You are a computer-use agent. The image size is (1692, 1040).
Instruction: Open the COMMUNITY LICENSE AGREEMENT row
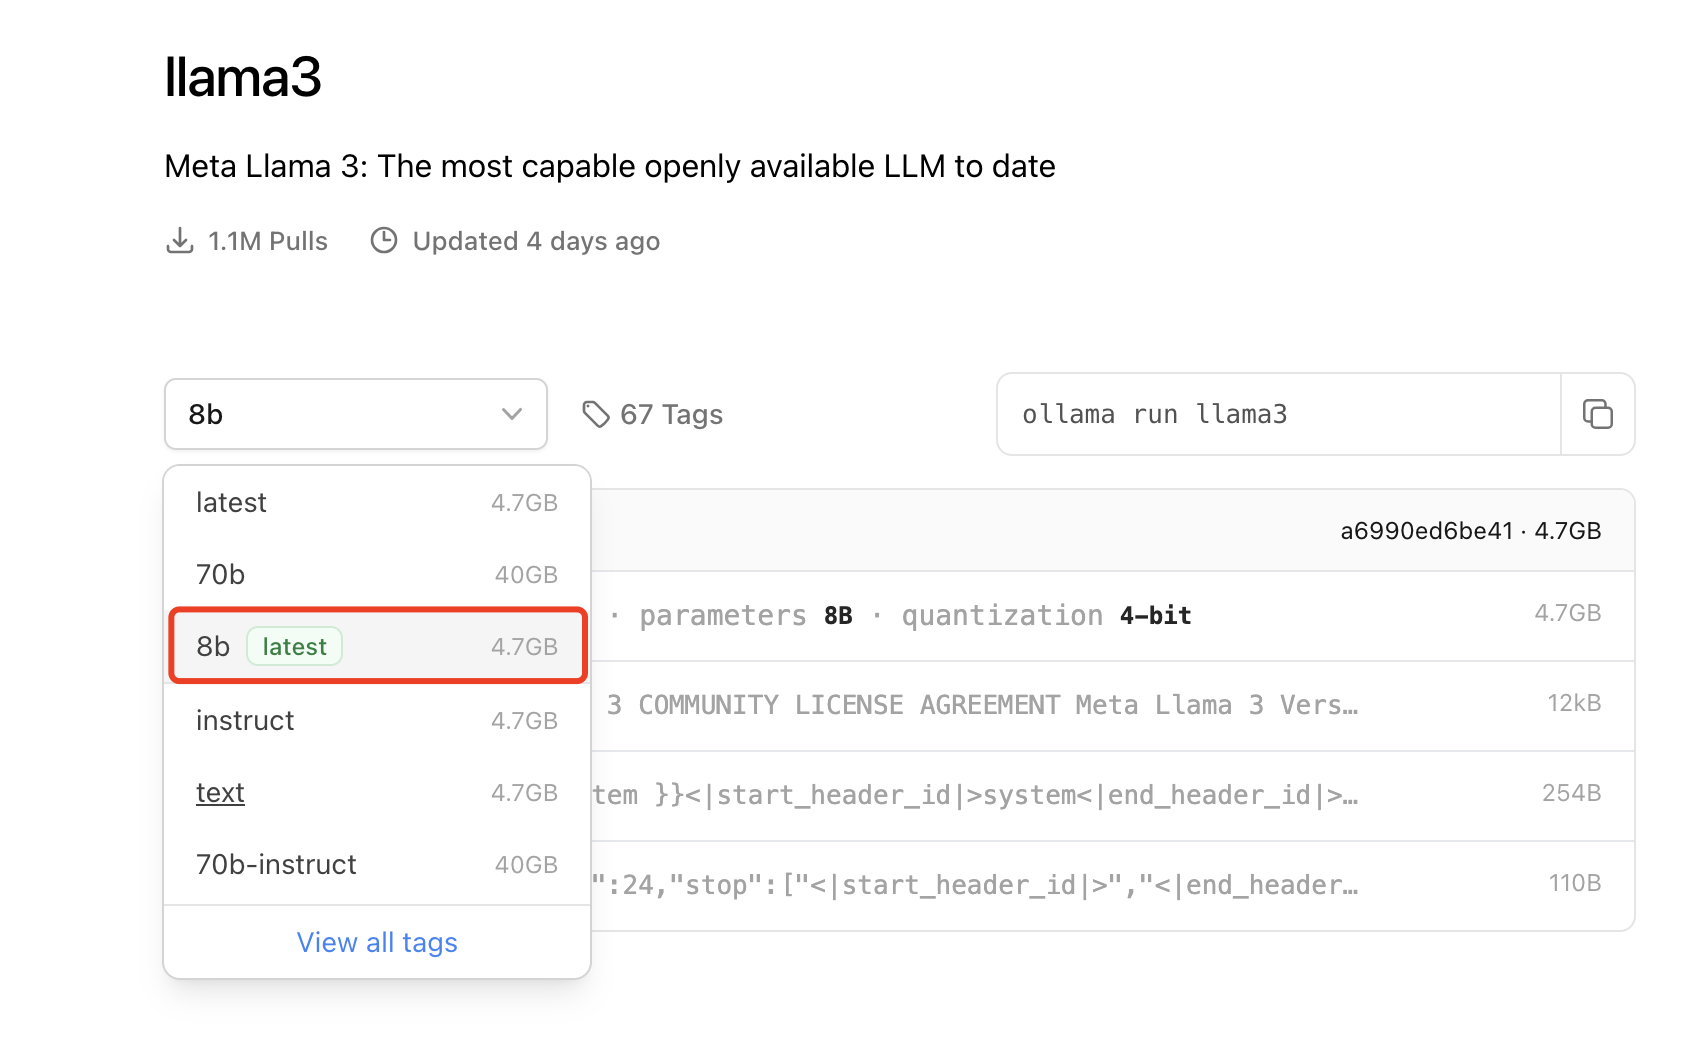[1113, 705]
